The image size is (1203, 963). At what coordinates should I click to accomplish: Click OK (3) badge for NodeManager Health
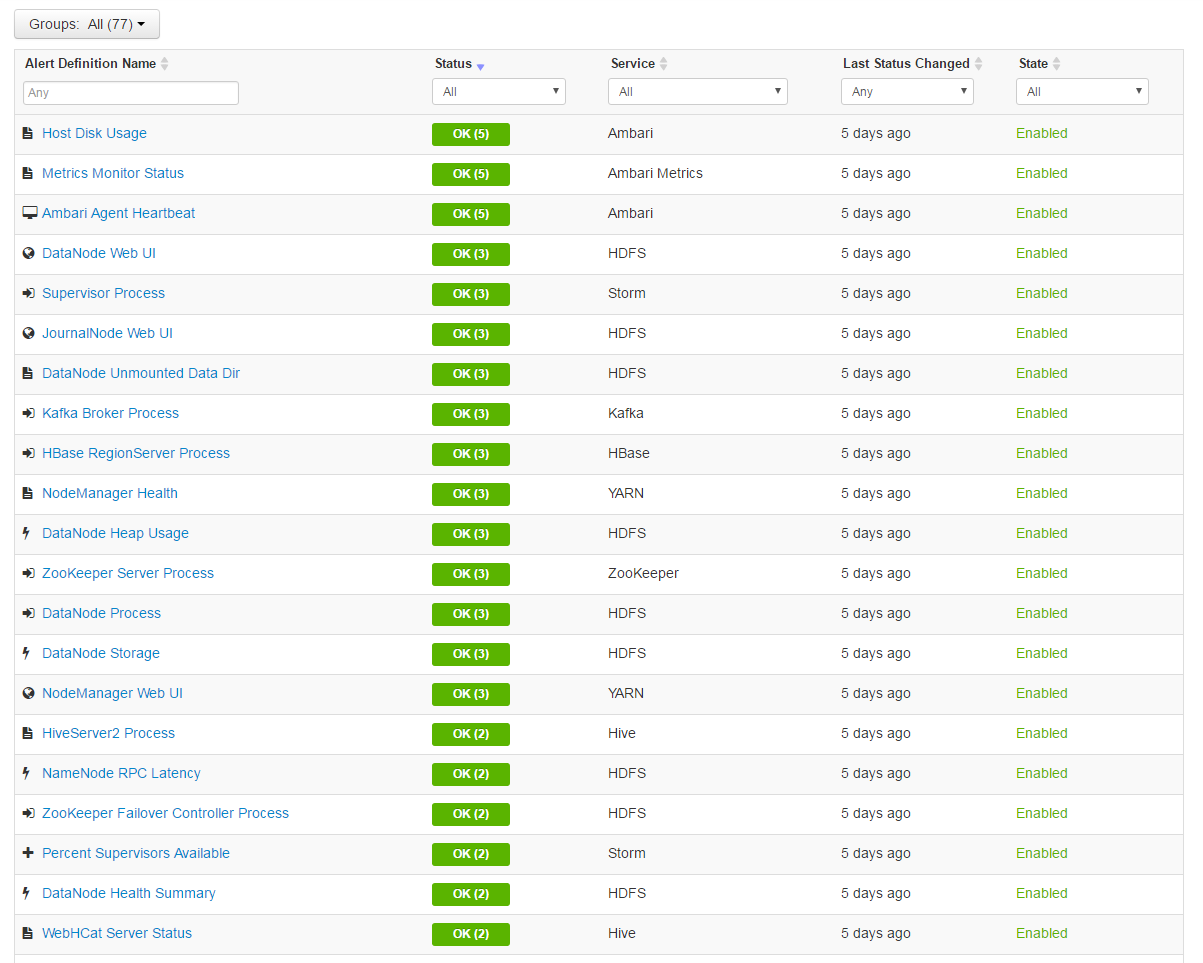[470, 494]
